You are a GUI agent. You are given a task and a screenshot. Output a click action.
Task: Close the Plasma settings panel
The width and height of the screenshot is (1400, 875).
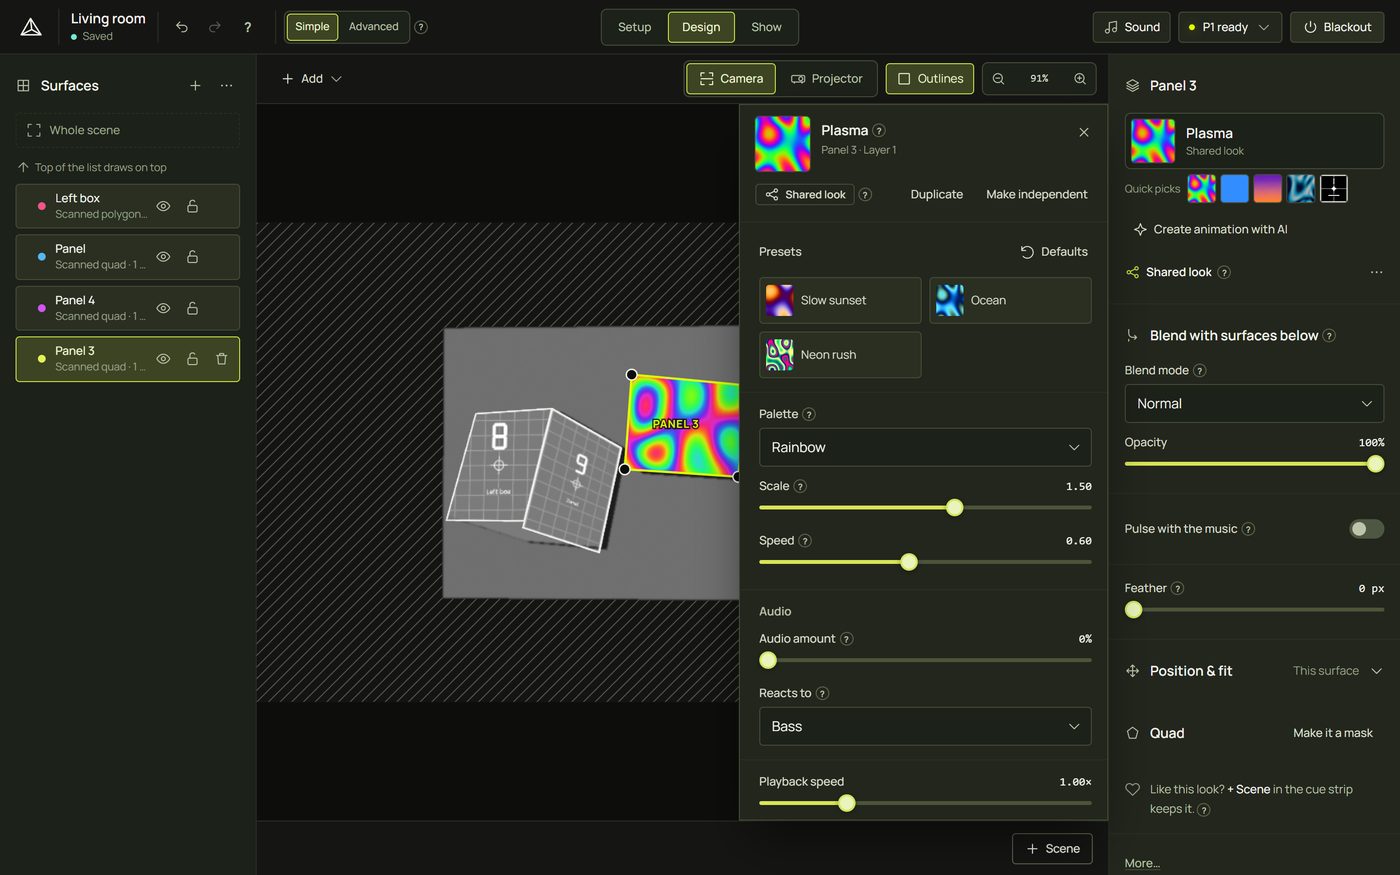(1084, 132)
